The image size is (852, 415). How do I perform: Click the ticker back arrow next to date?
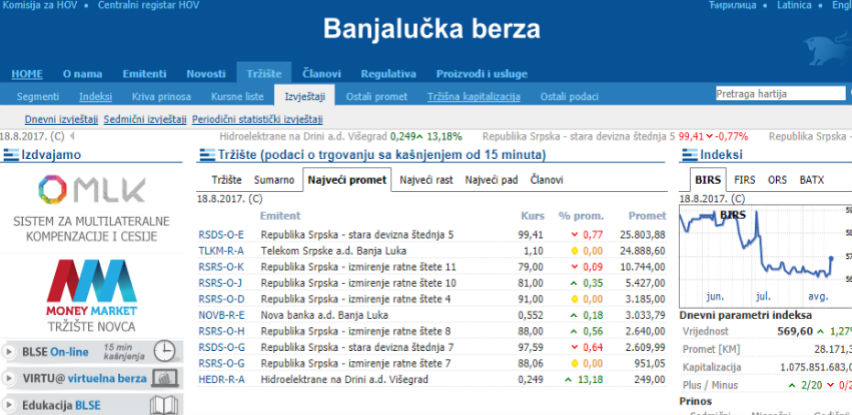pos(72,136)
